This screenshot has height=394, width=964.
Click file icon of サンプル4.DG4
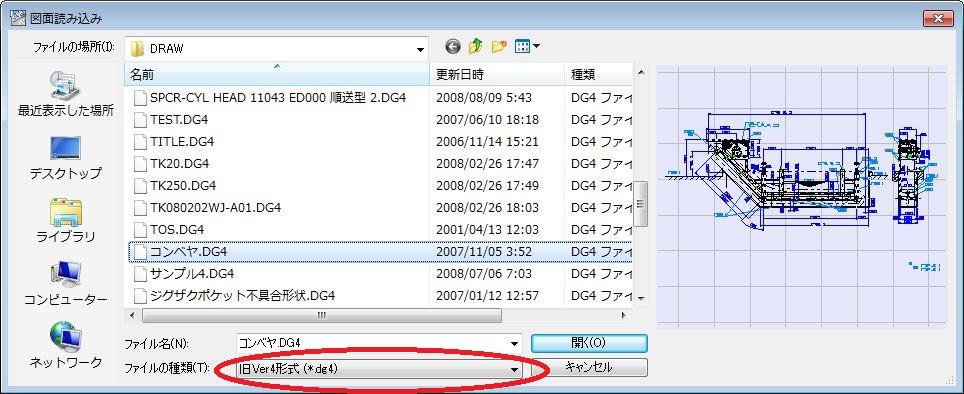click(x=141, y=274)
